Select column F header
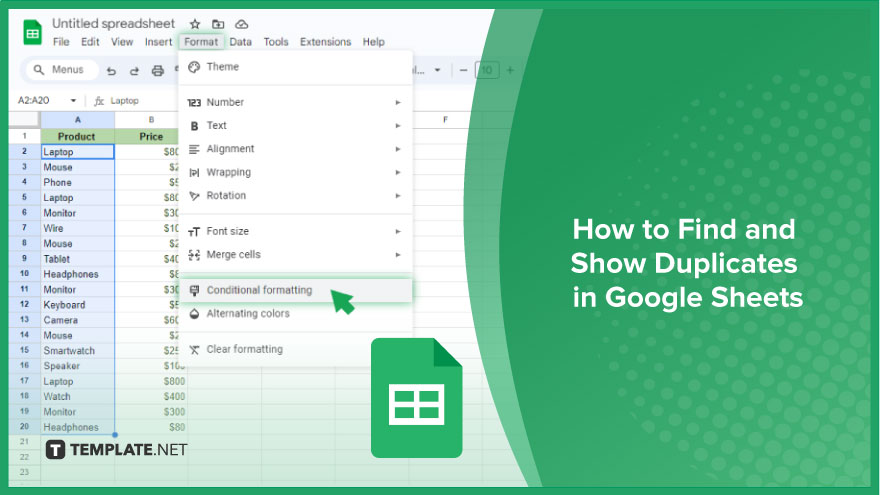This screenshot has height=495, width=880. tap(445, 120)
